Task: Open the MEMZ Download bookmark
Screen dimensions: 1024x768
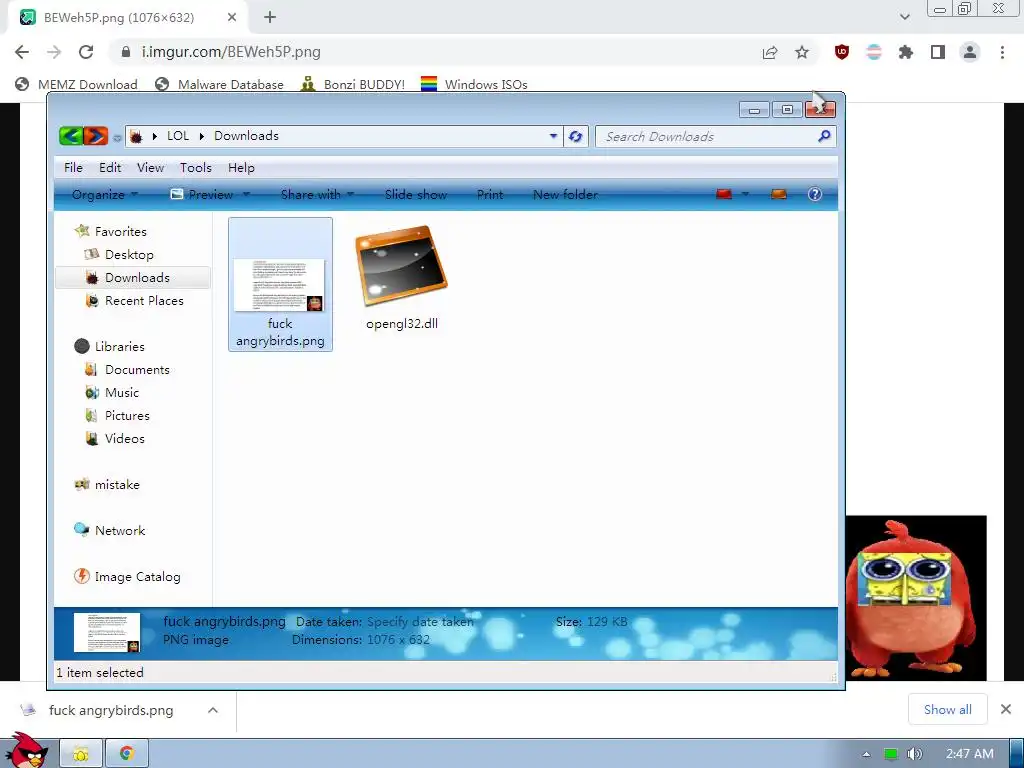Action: click(76, 84)
